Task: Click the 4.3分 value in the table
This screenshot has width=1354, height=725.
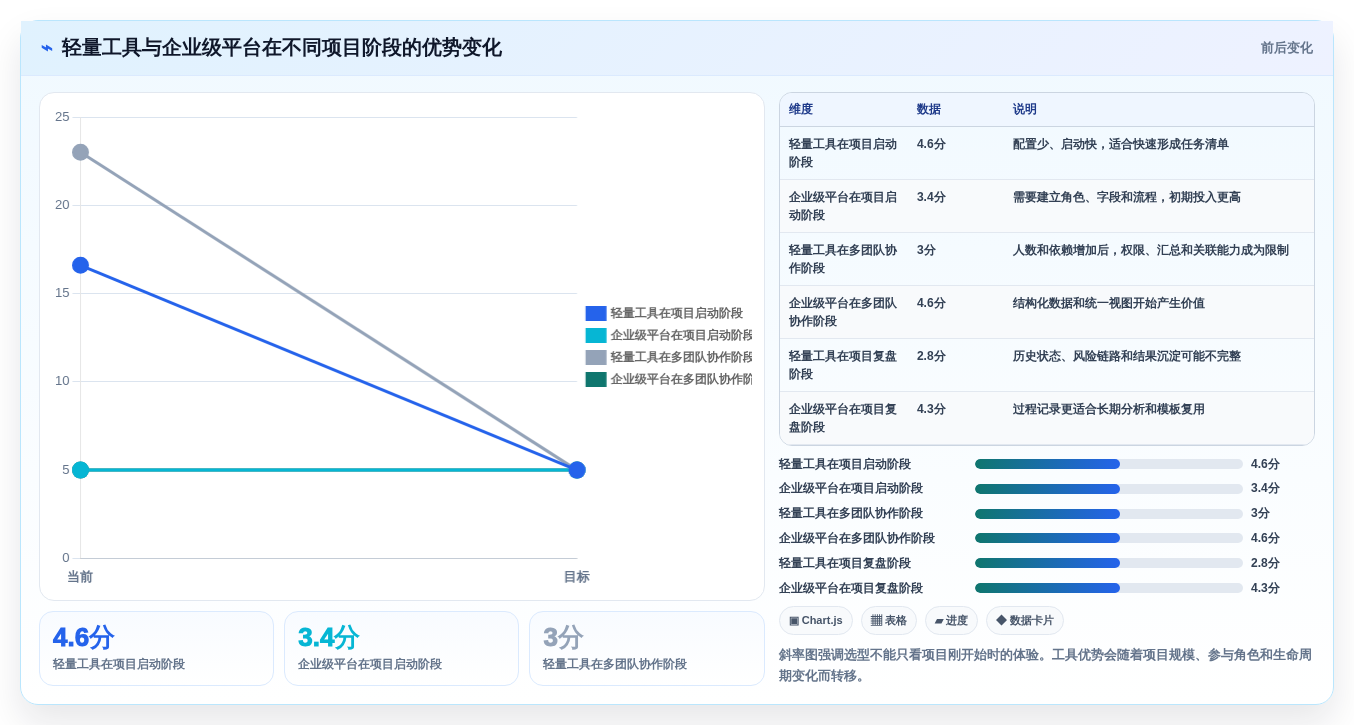Action: [x=931, y=409]
